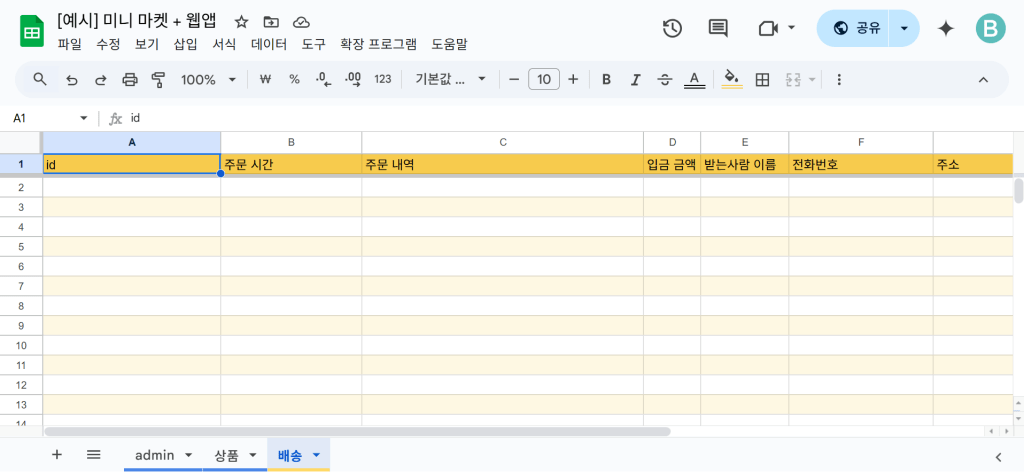Open the 배송 sheet tab dropdown arrow
Screen dimensions: 1024x472
coord(317,455)
